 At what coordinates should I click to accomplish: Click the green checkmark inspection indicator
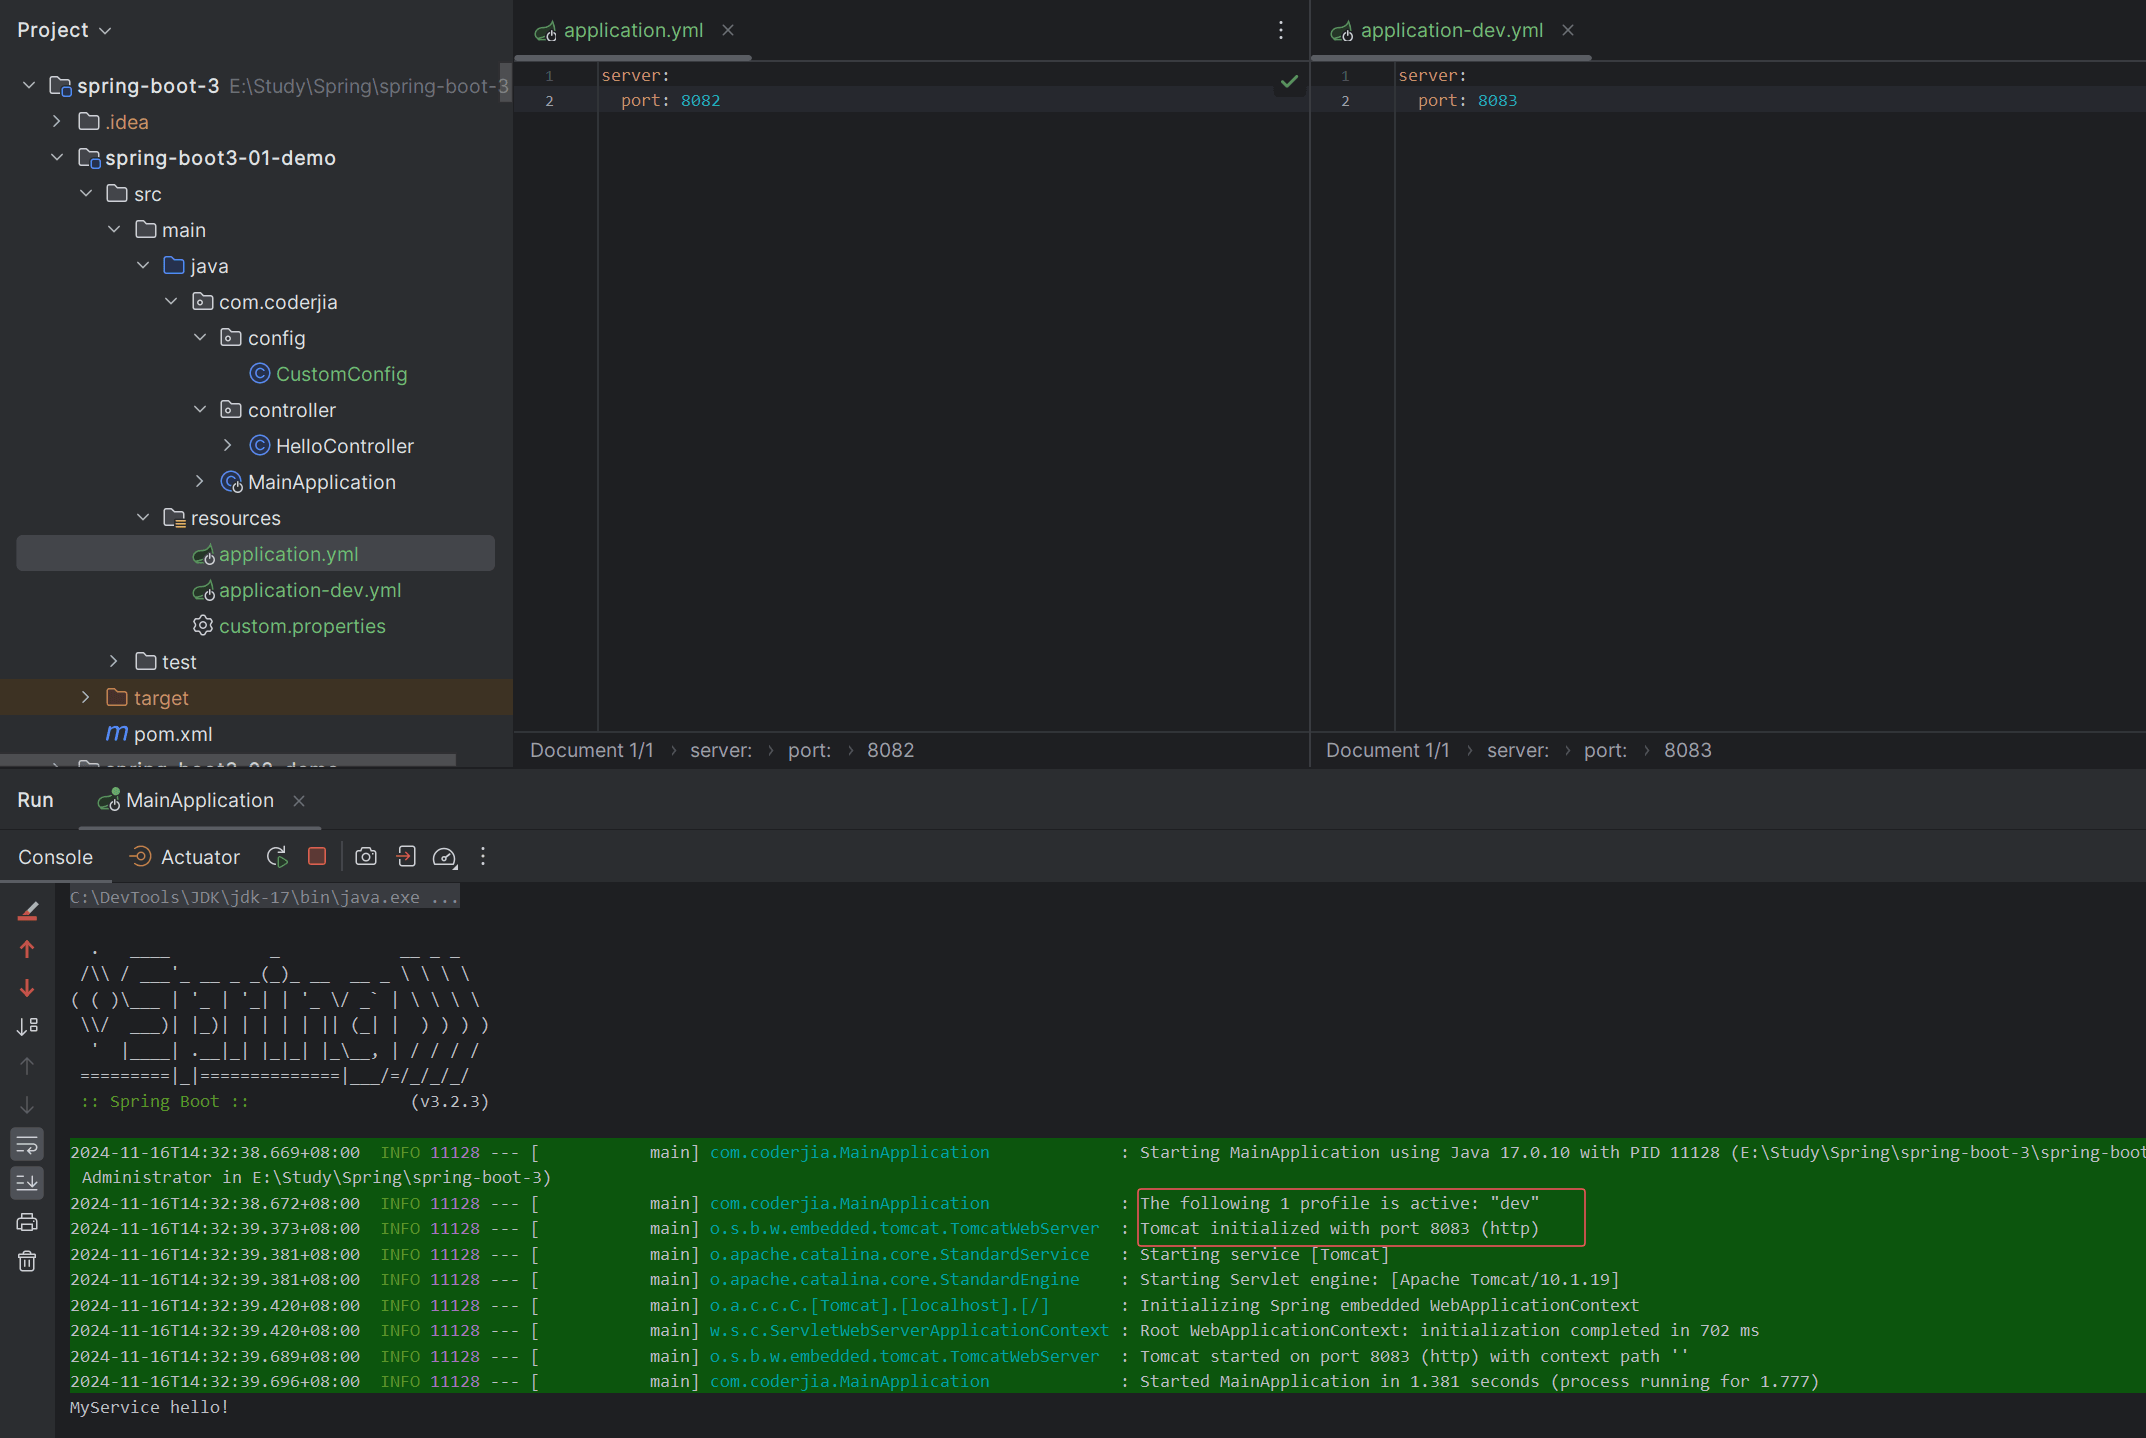[1289, 81]
